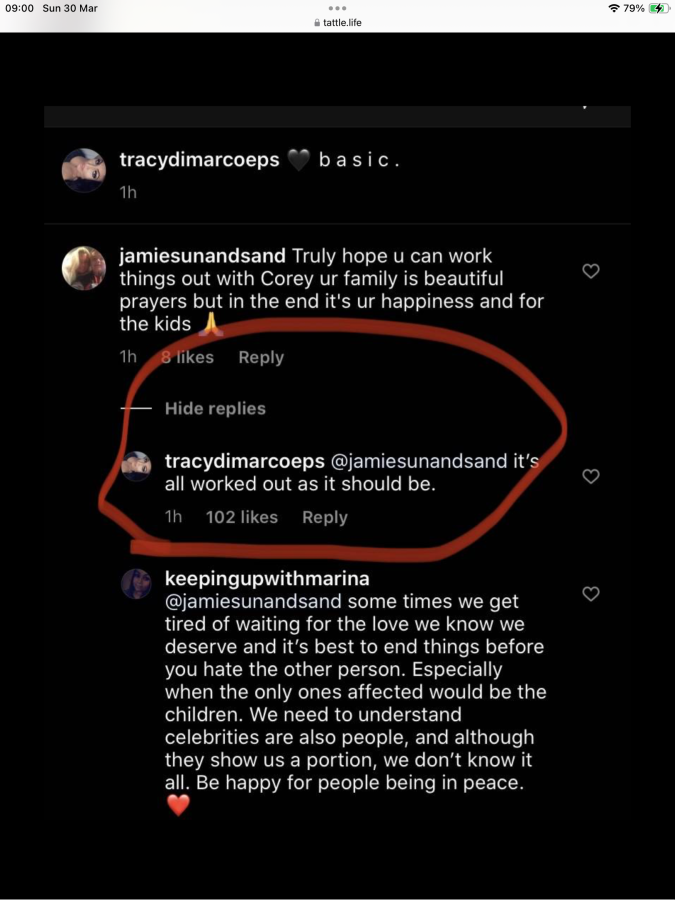Like tracydimarcoeps reply with heart icon
The width and height of the screenshot is (675, 900).
coord(591,476)
